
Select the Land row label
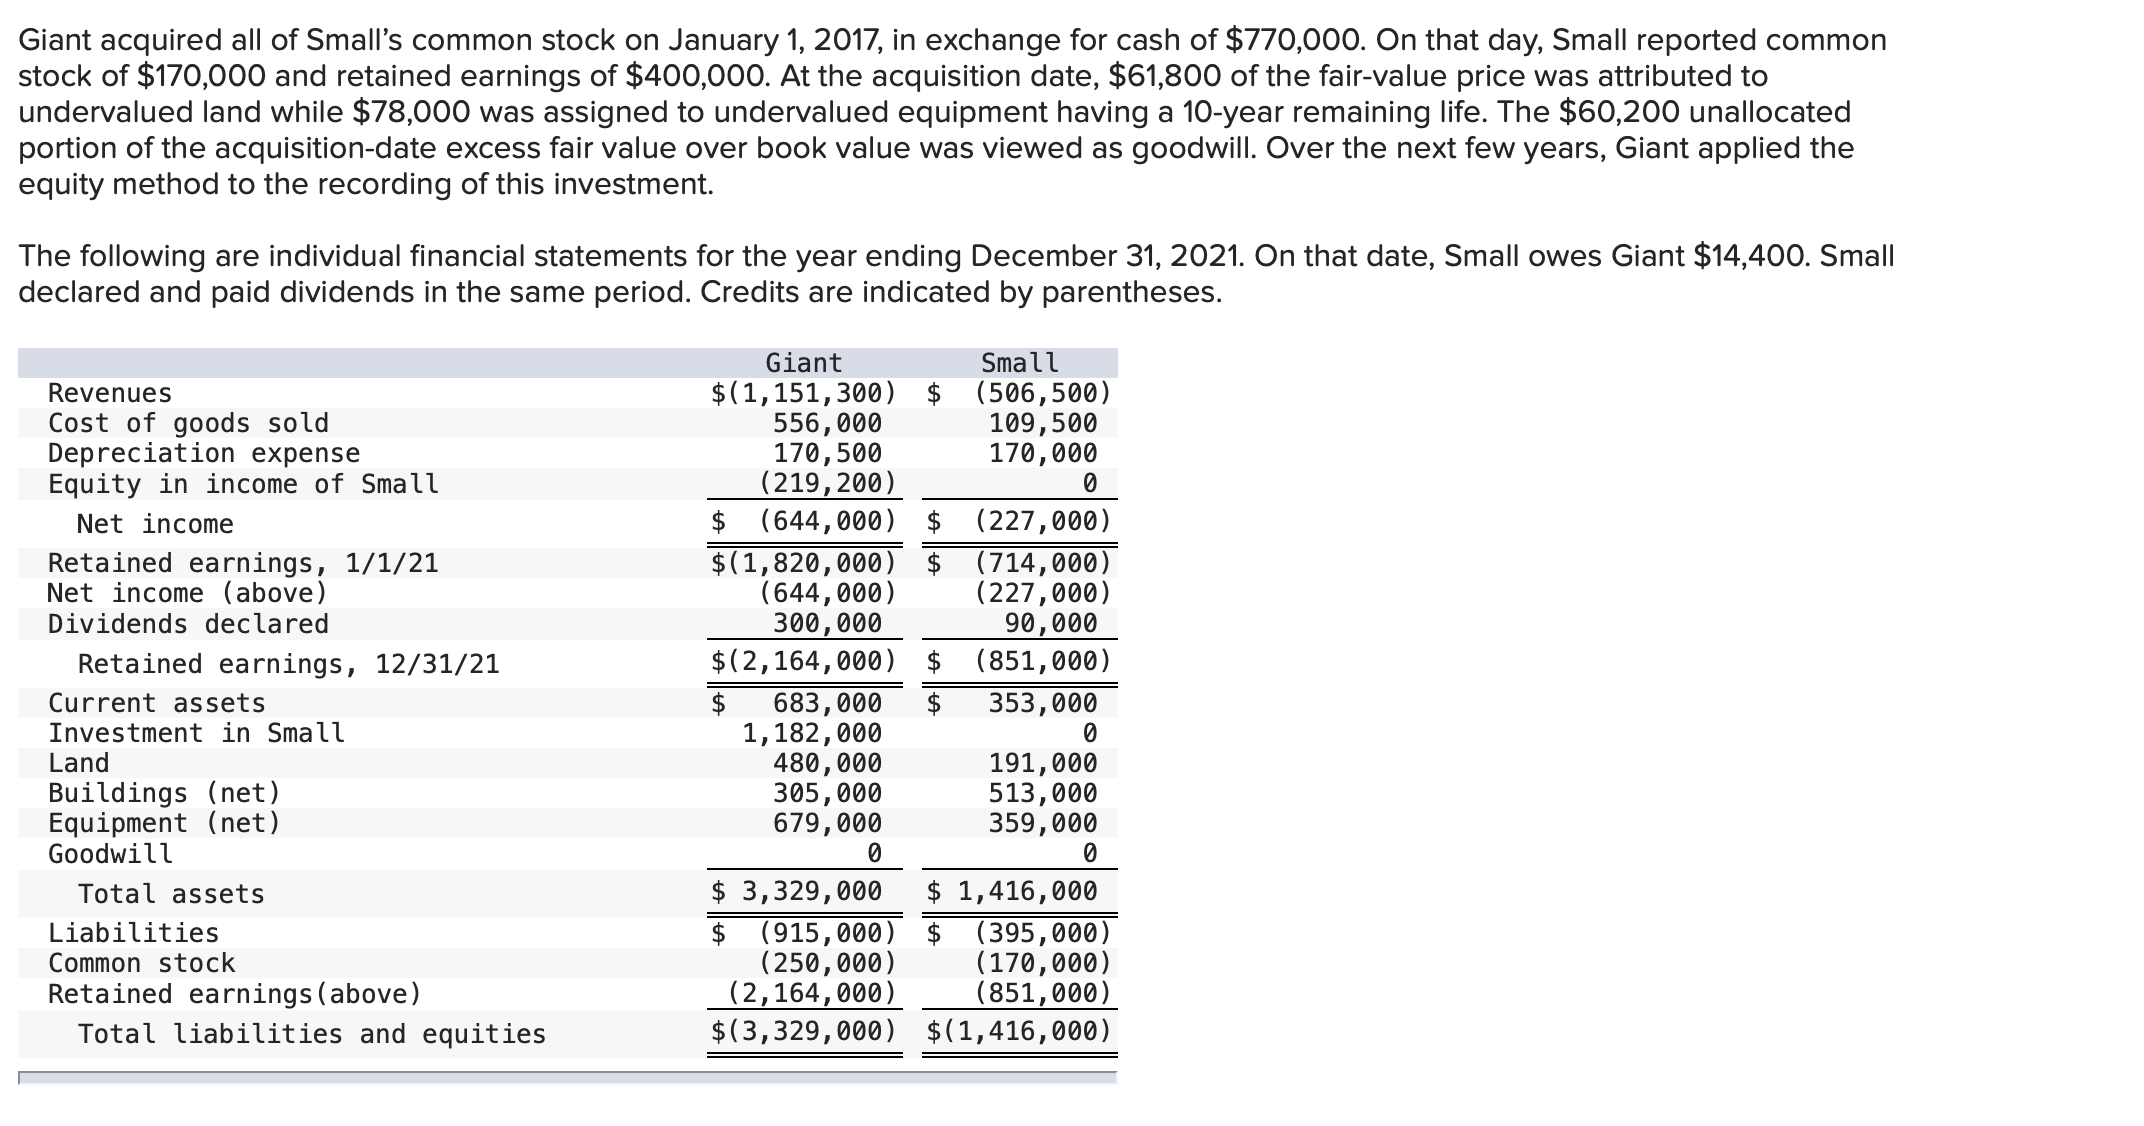[79, 763]
